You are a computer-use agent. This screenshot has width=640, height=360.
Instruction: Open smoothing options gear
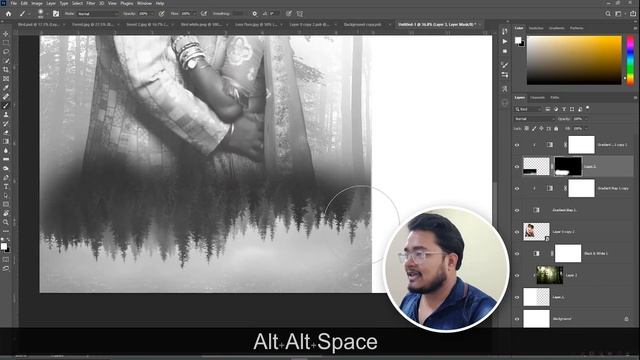coord(255,13)
